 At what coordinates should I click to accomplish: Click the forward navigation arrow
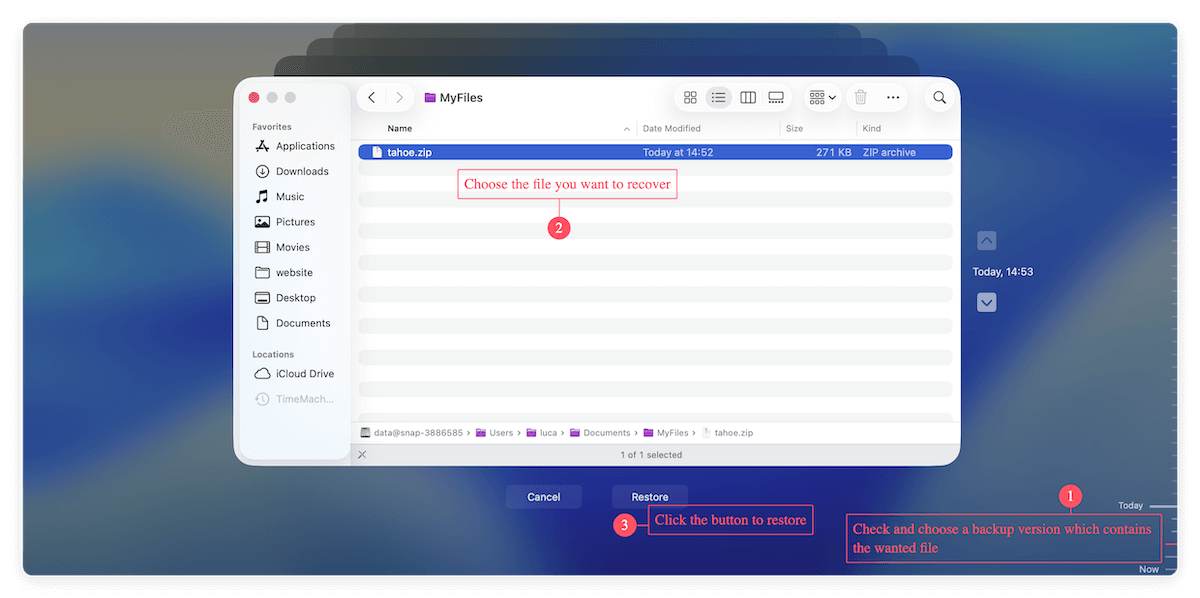[399, 97]
